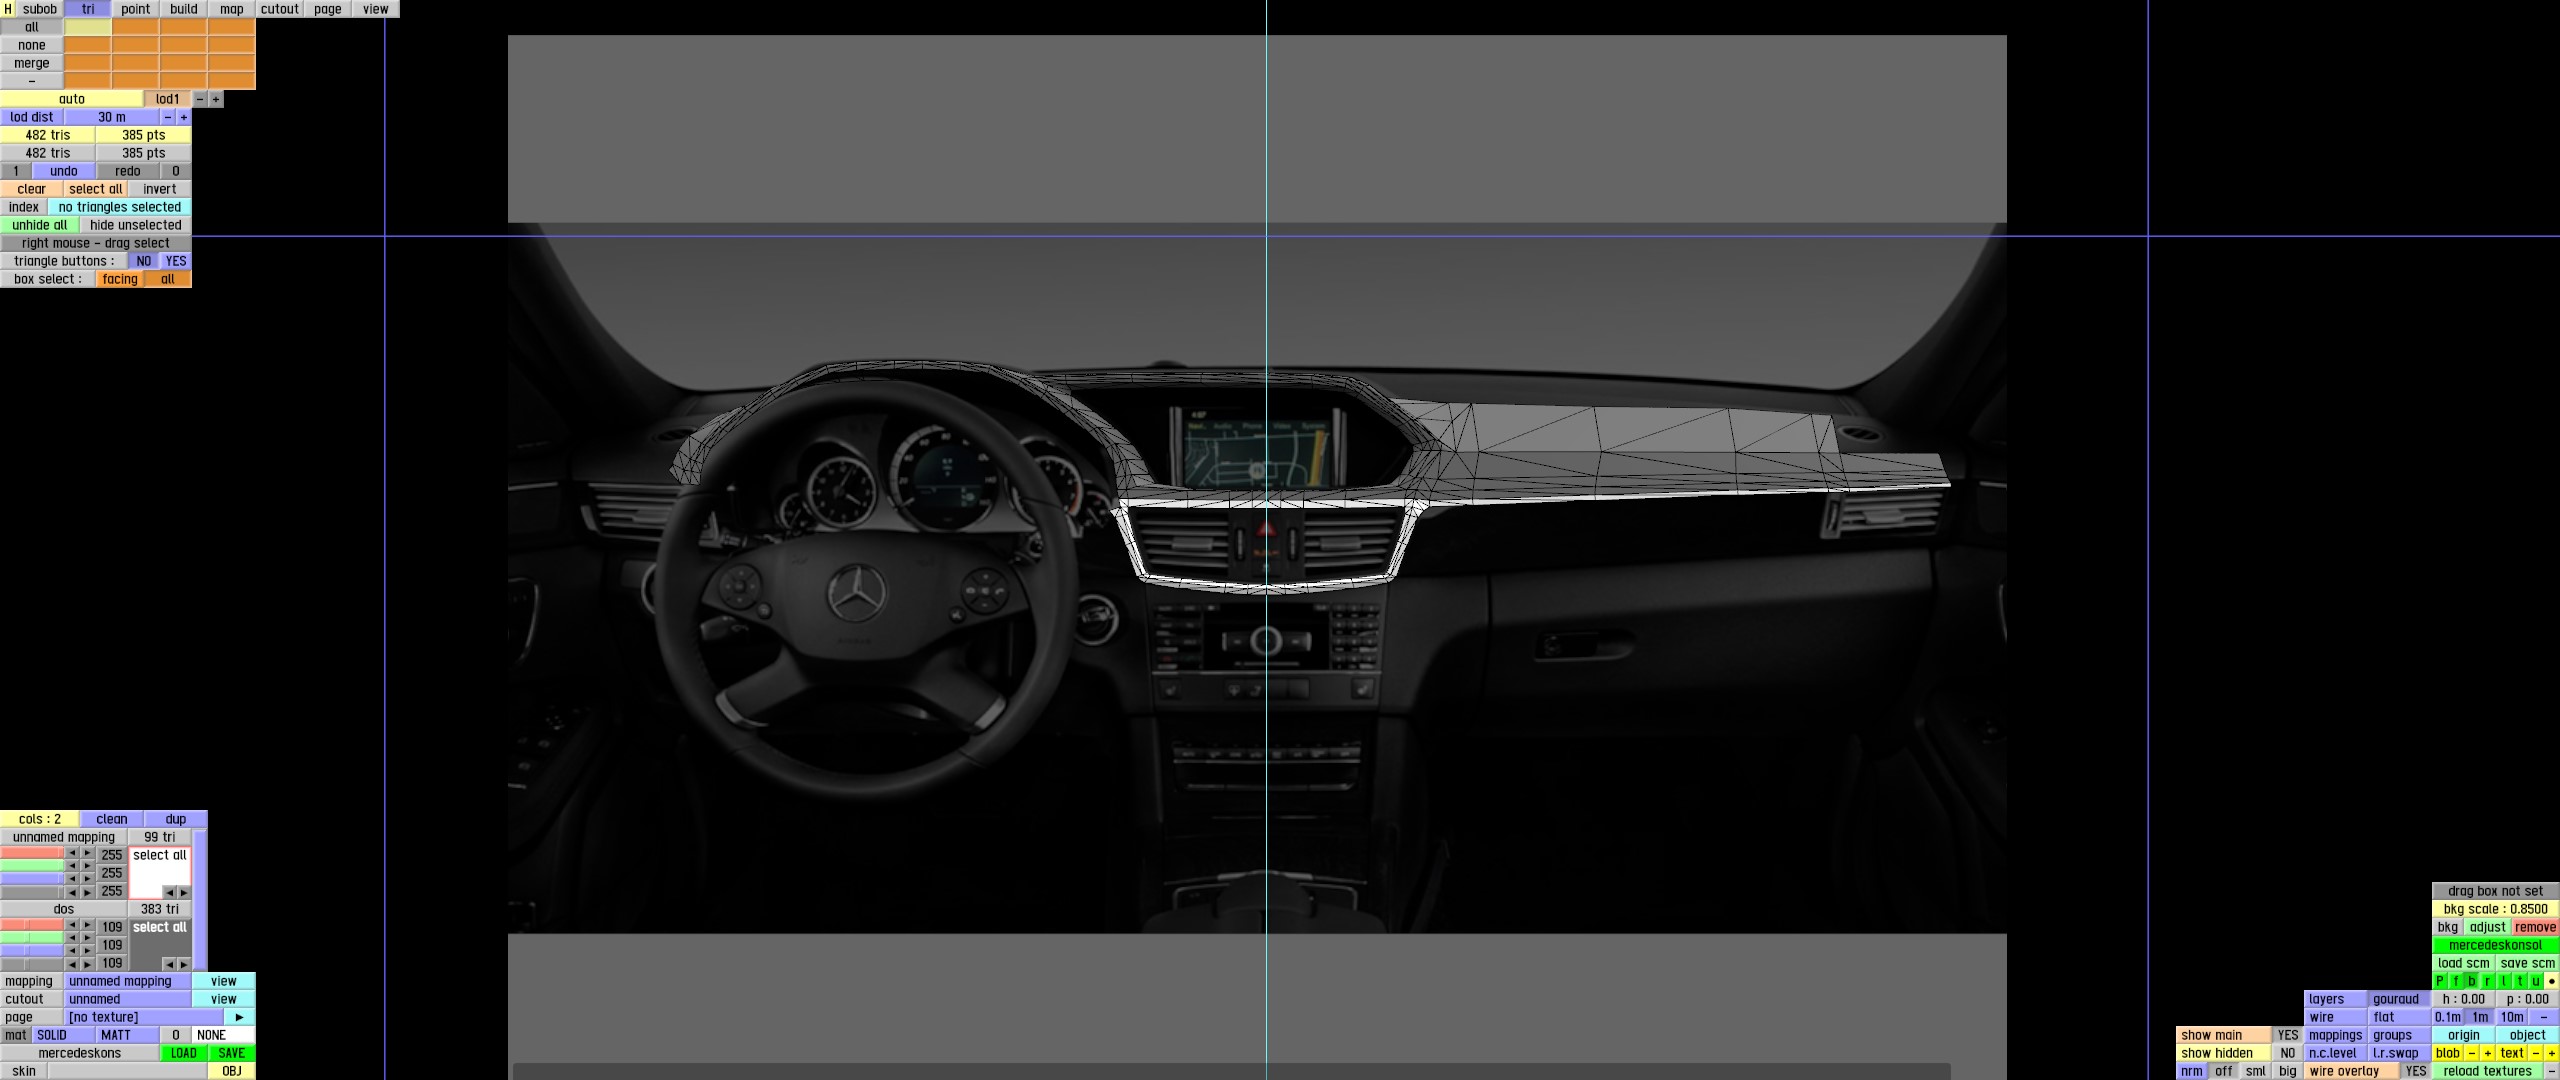
Task: Open page texture arrow next to [no texture]
Action: pyautogui.click(x=239, y=1017)
